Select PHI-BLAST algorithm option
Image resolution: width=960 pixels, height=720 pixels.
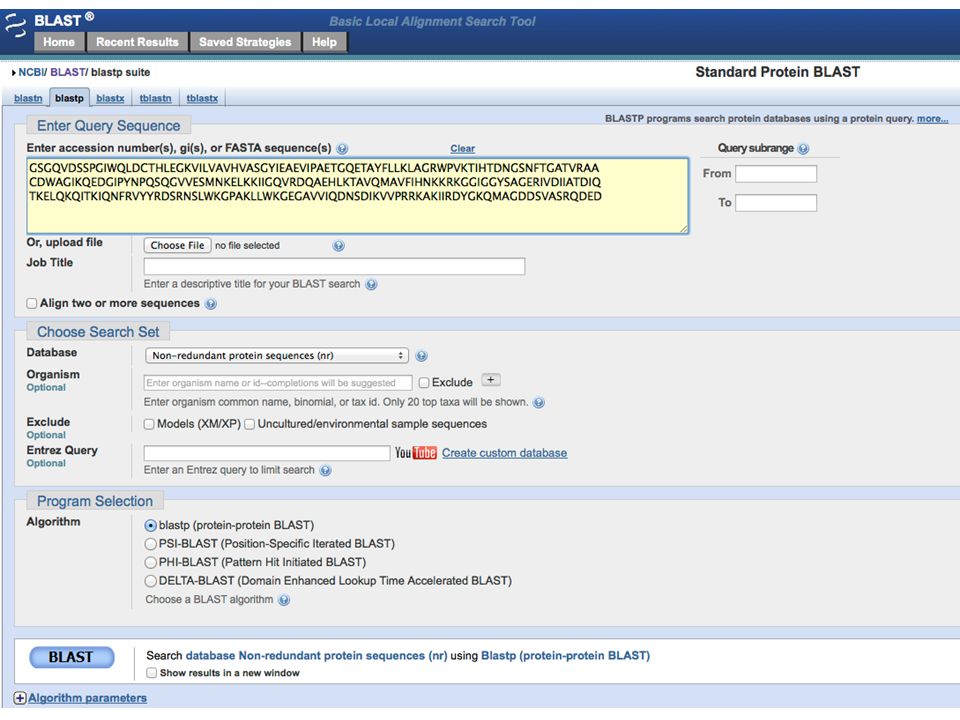pyautogui.click(x=151, y=562)
